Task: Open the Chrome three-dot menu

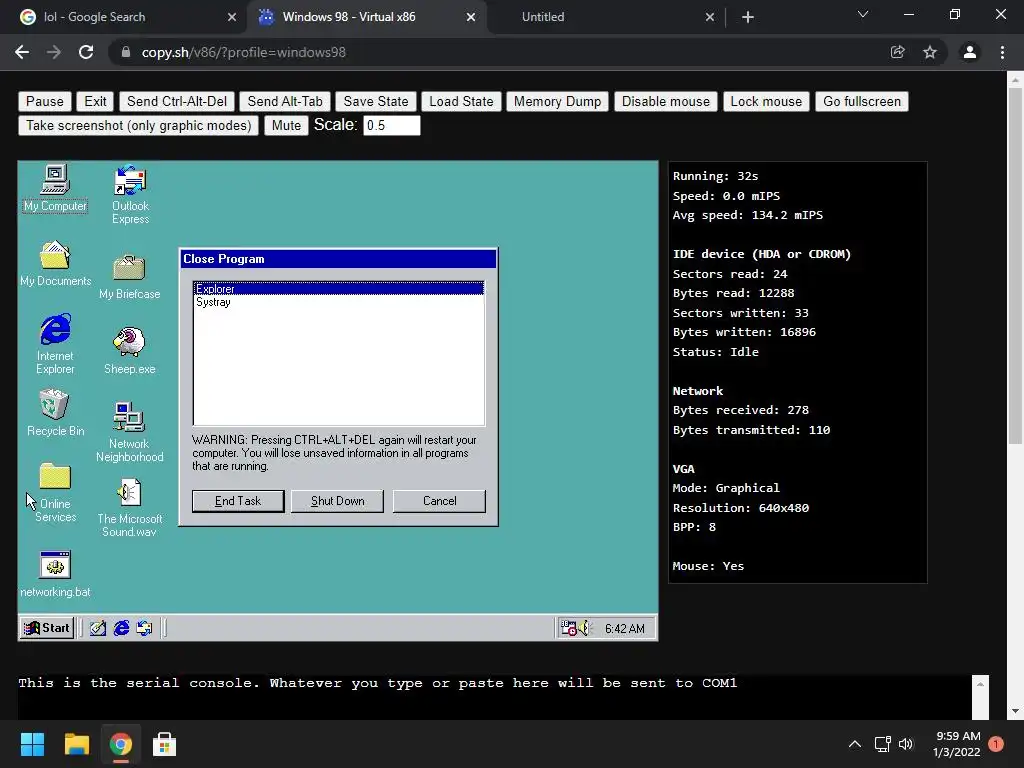Action: coord(1002,52)
